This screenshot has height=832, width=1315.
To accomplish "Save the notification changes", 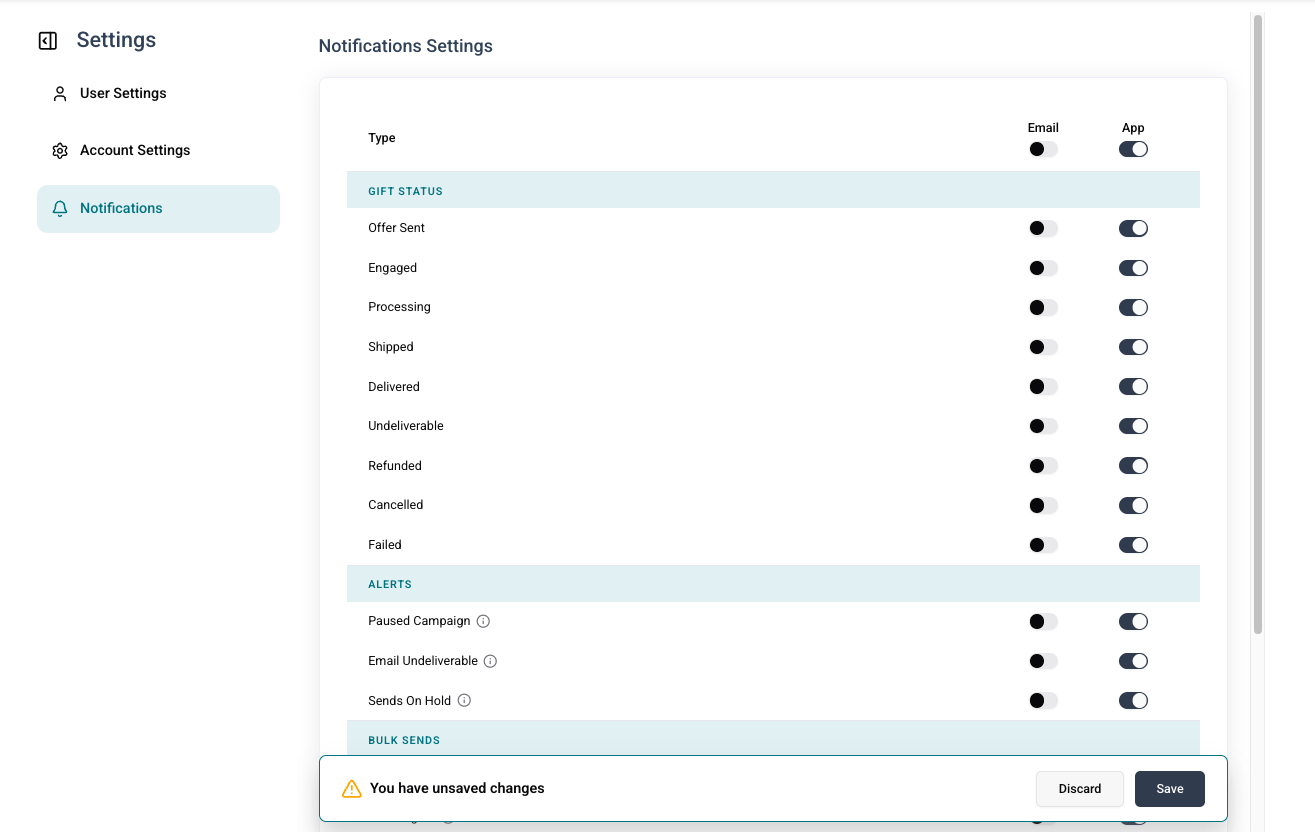I will 1170,789.
